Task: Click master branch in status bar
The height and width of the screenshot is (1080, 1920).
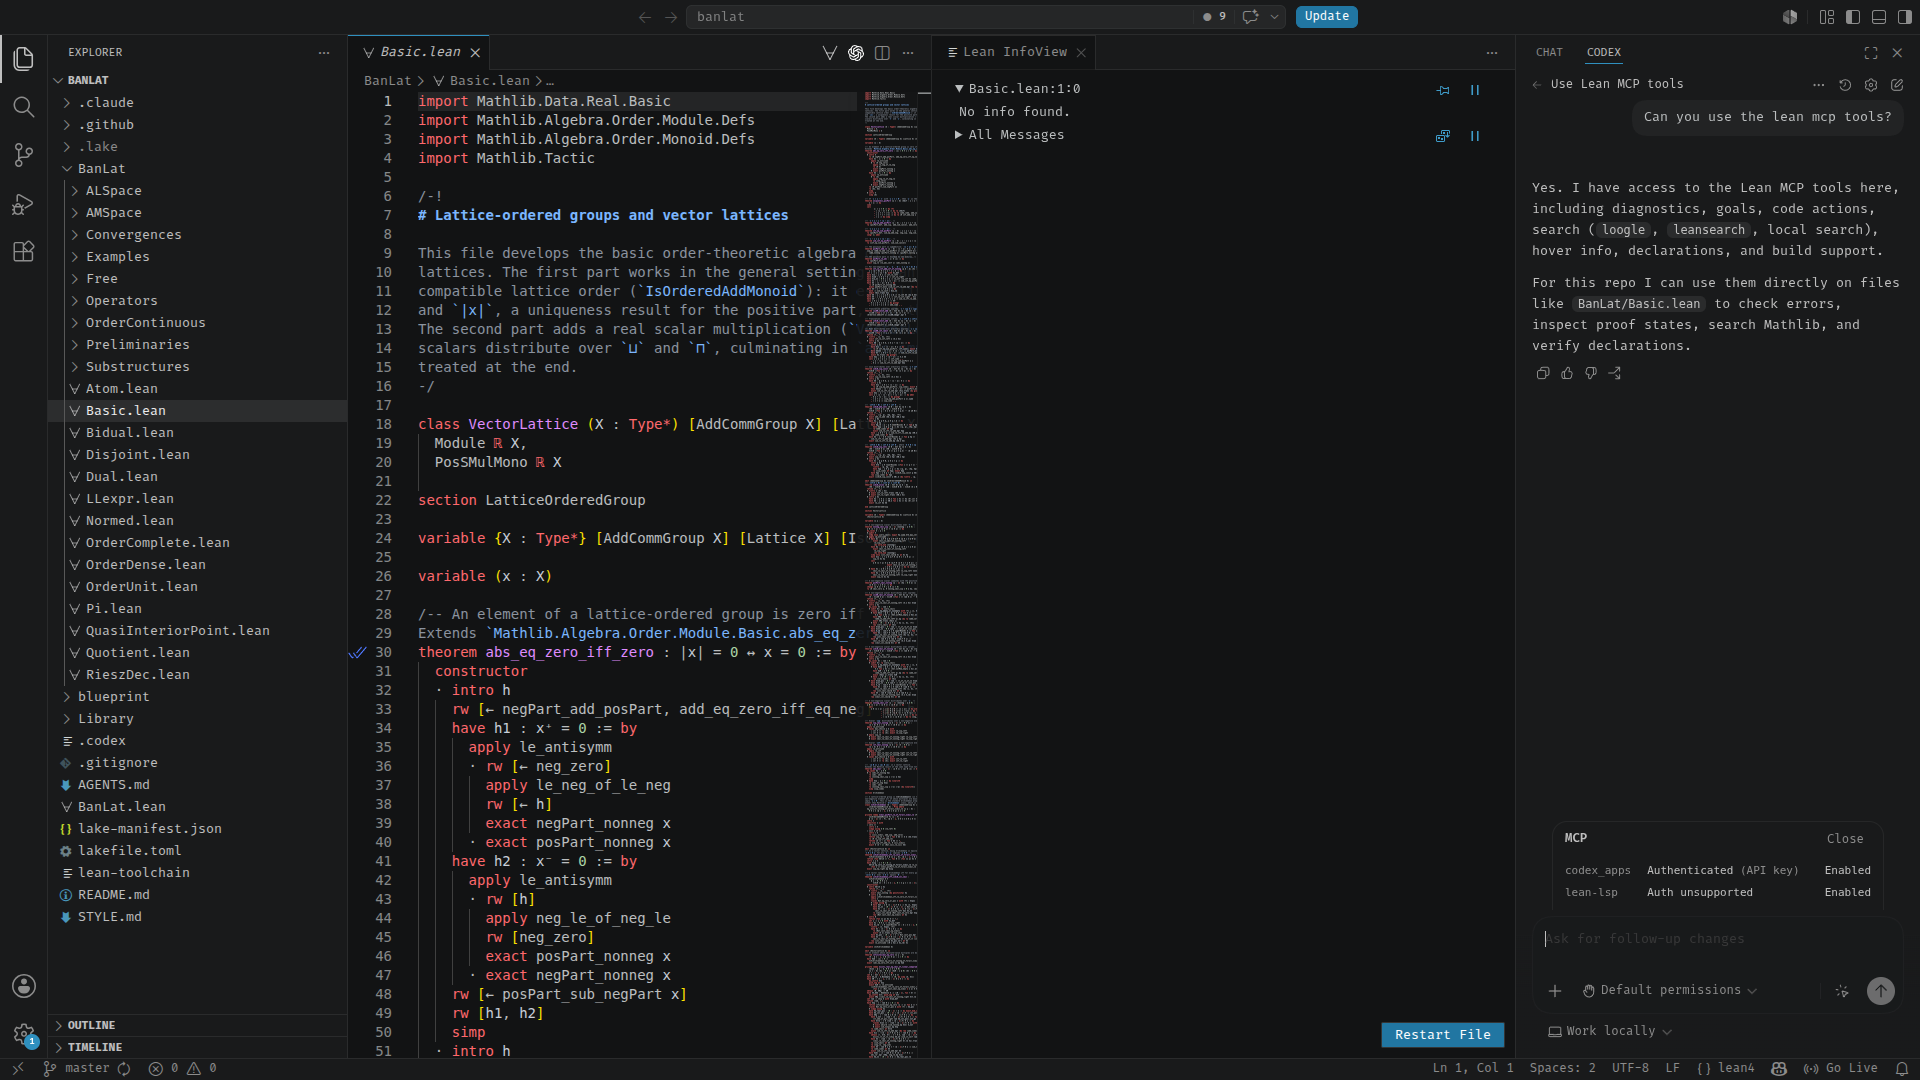Action: (x=78, y=1069)
